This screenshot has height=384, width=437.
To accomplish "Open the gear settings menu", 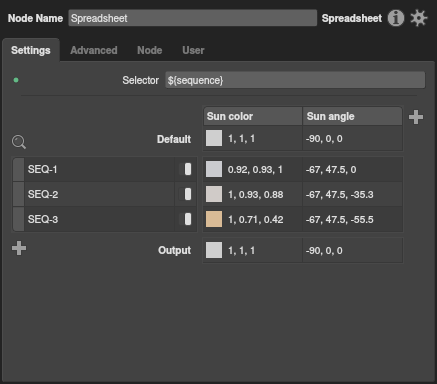I will pyautogui.click(x=419, y=18).
